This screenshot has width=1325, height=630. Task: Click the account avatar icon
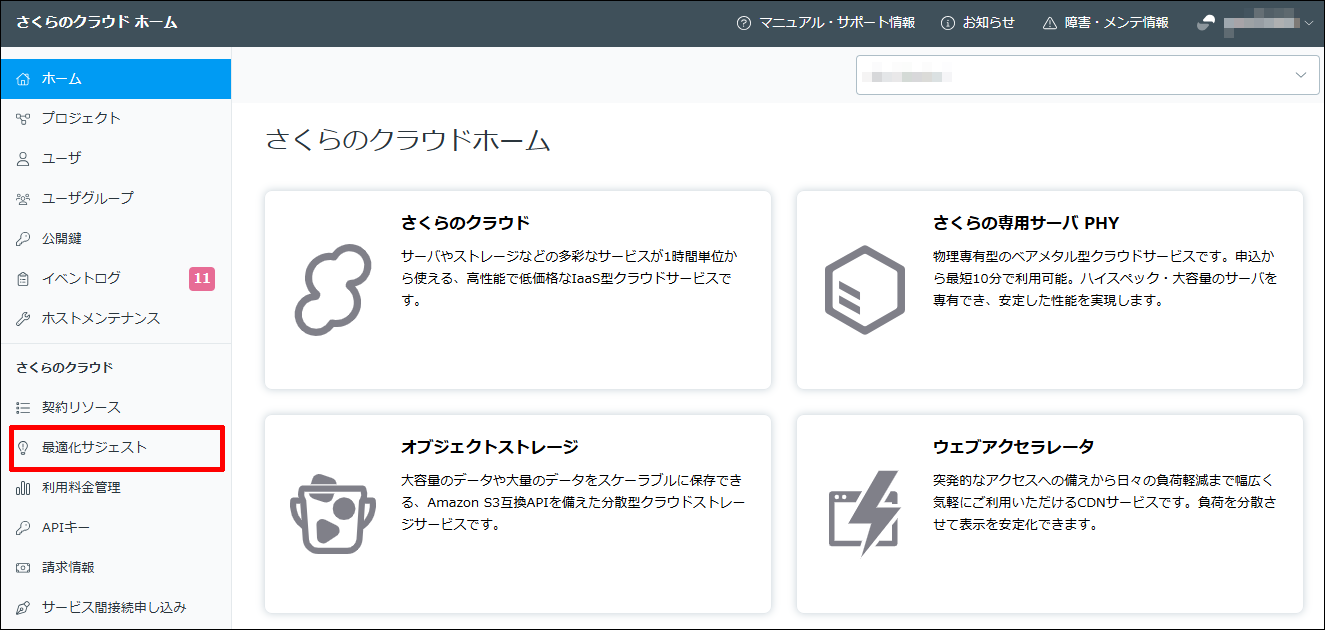click(1206, 22)
